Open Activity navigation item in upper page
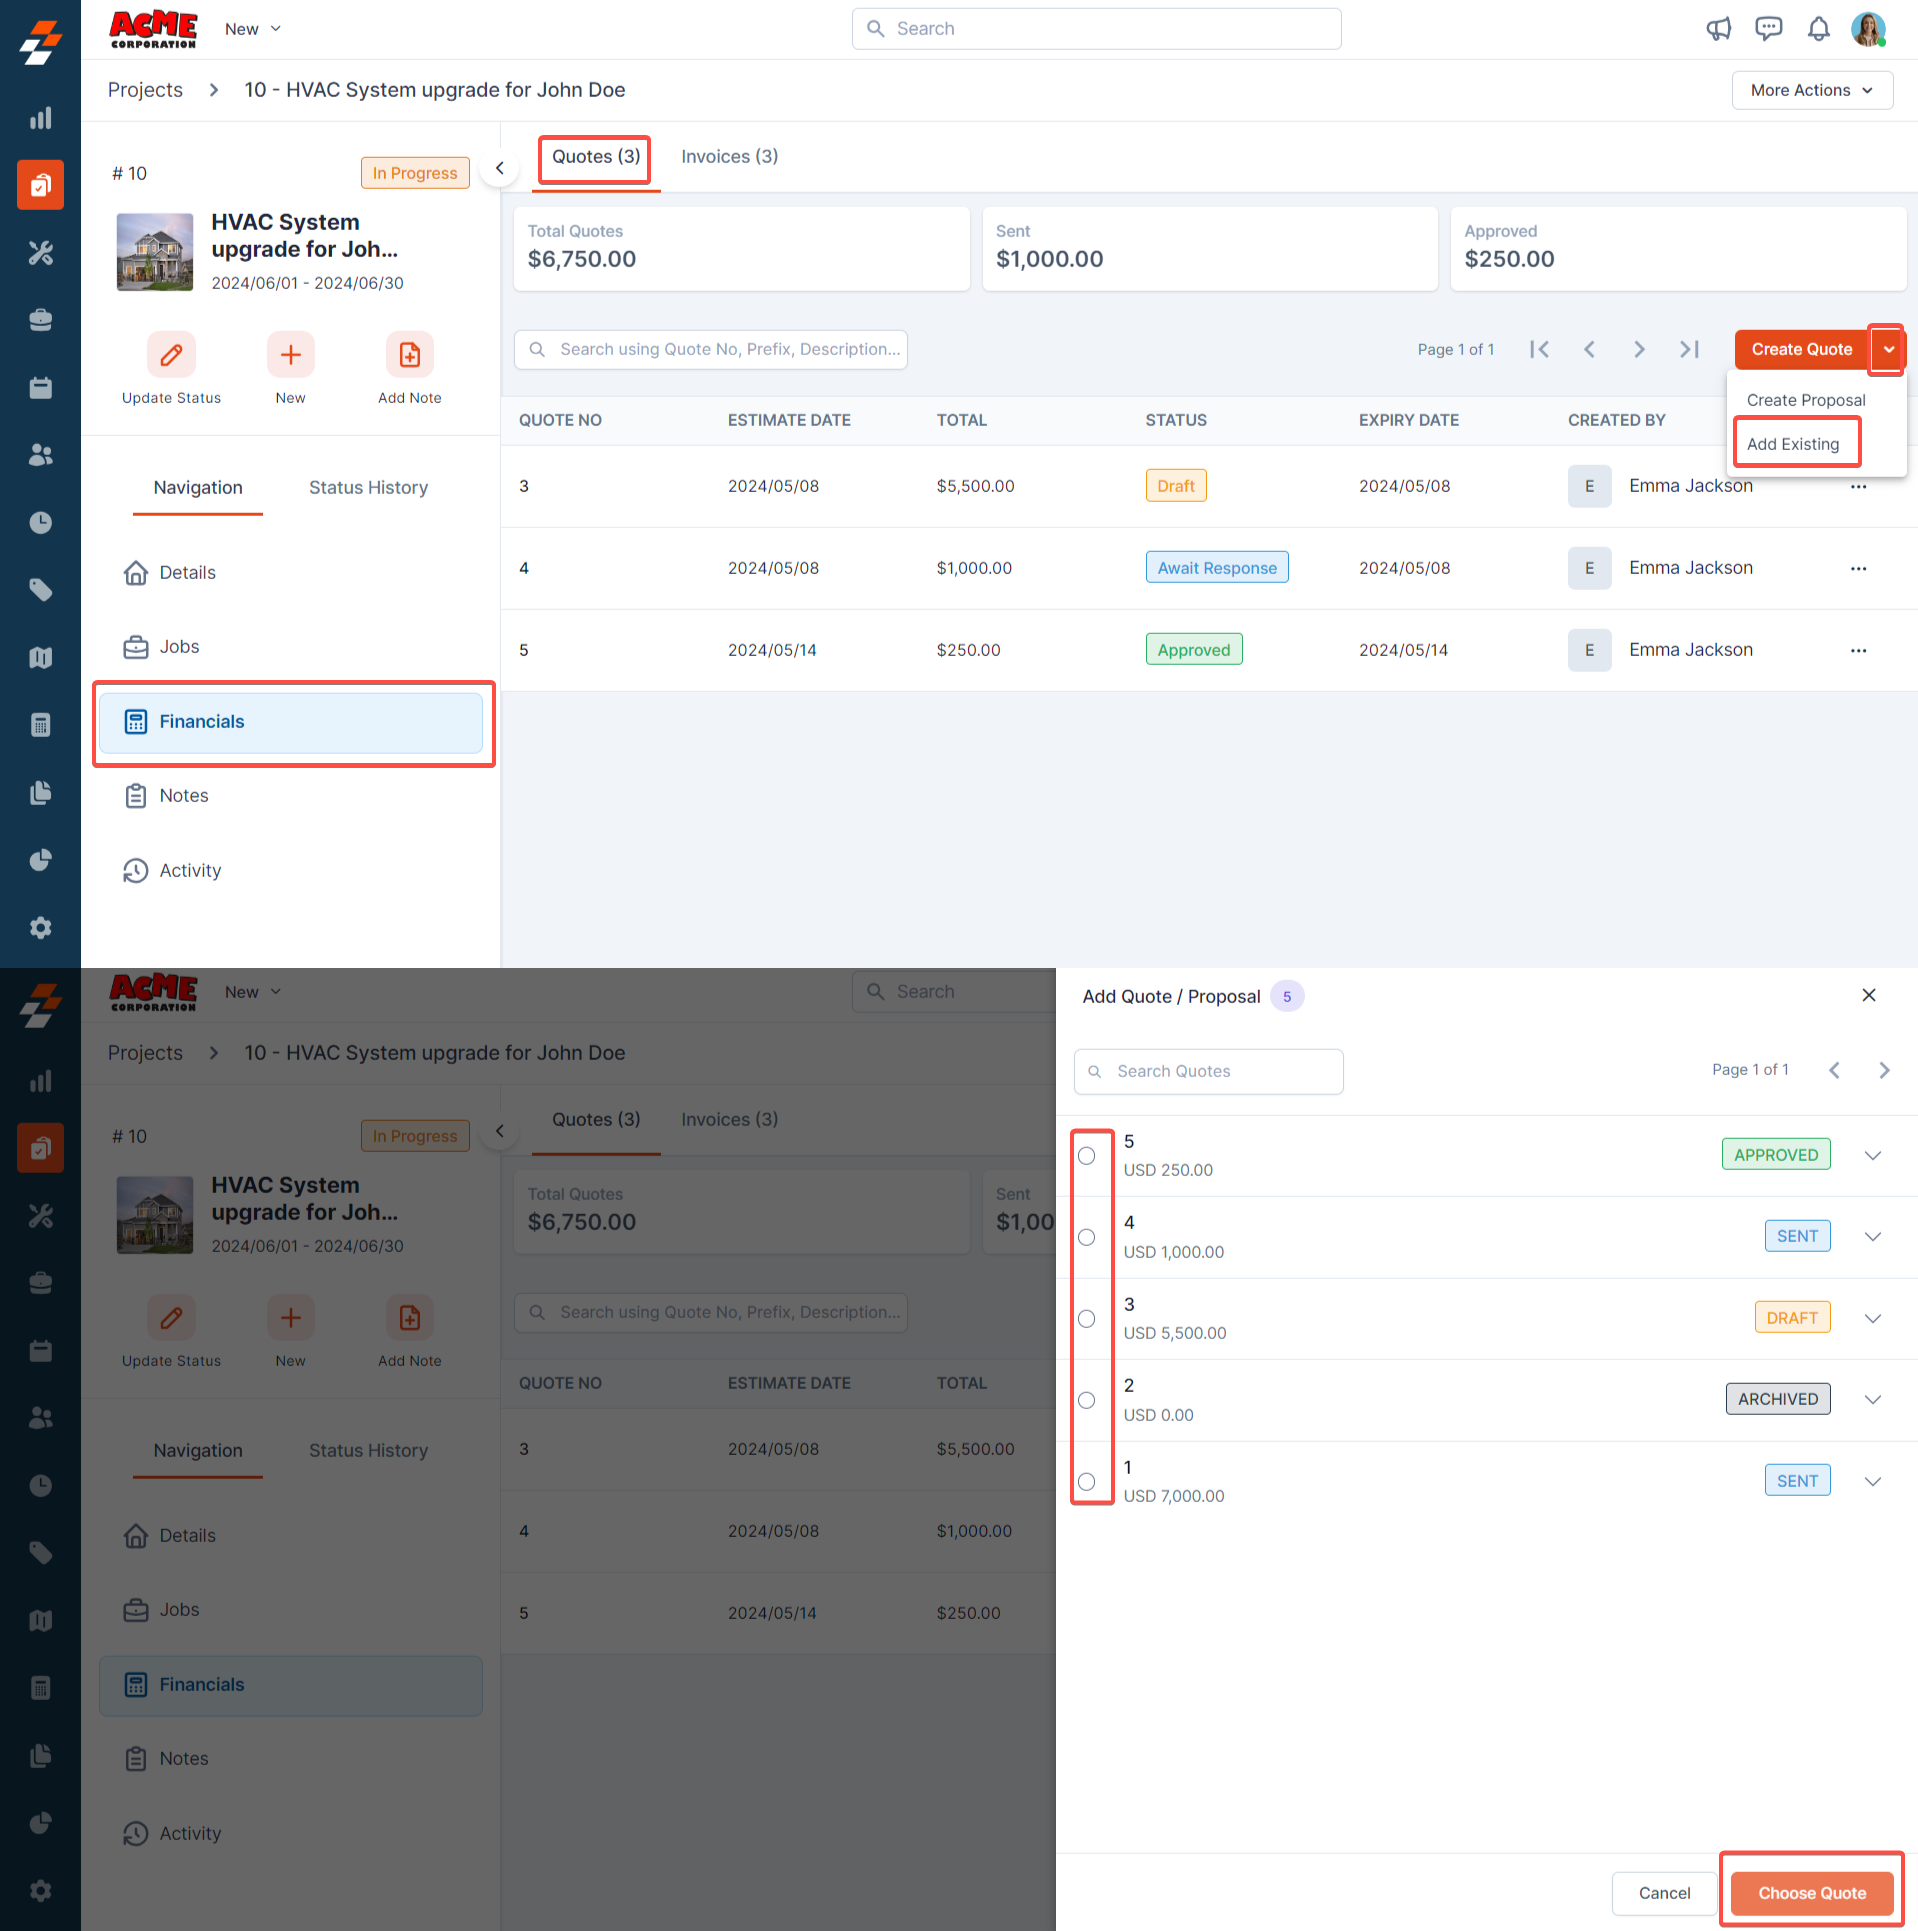Image resolution: width=1918 pixels, height=1931 pixels. tap(172, 871)
